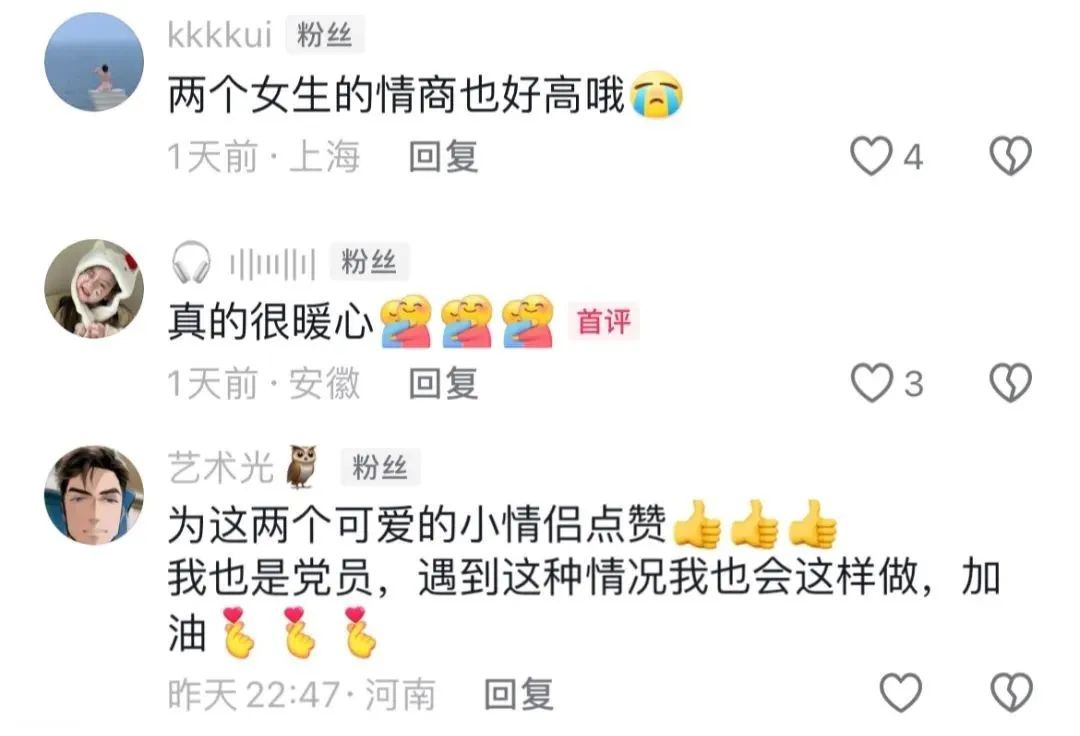Like kkkkui's comment with heart icon
Image resolution: width=1080 pixels, height=736 pixels.
[x=871, y=156]
